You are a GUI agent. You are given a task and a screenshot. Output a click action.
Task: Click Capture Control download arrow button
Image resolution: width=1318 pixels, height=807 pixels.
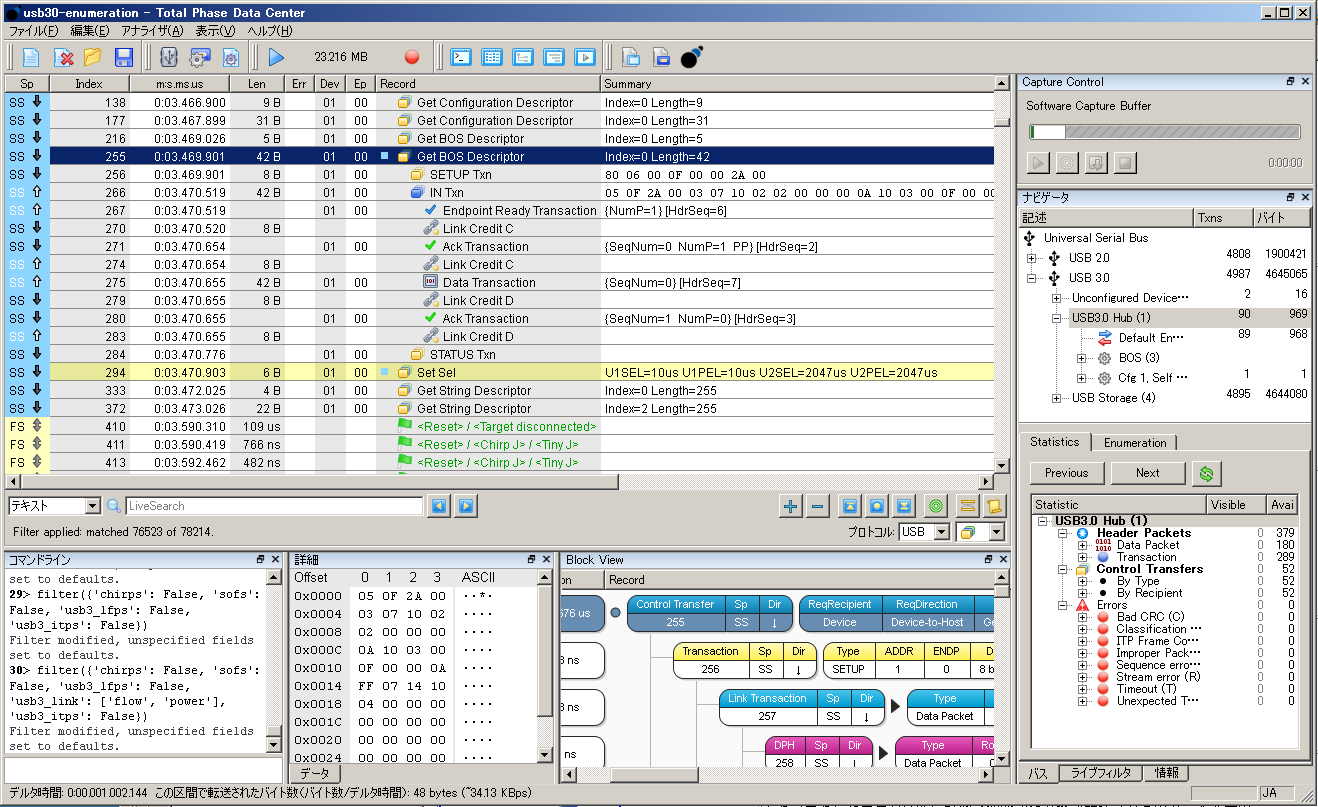click(1097, 162)
